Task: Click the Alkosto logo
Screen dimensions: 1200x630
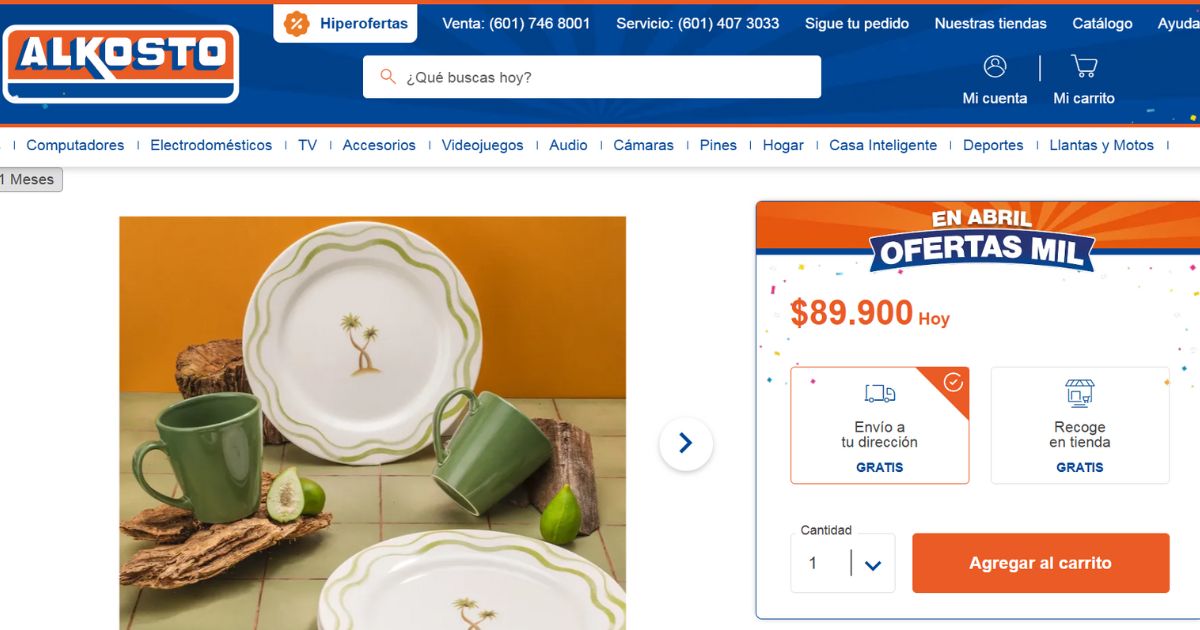Action: 121,64
